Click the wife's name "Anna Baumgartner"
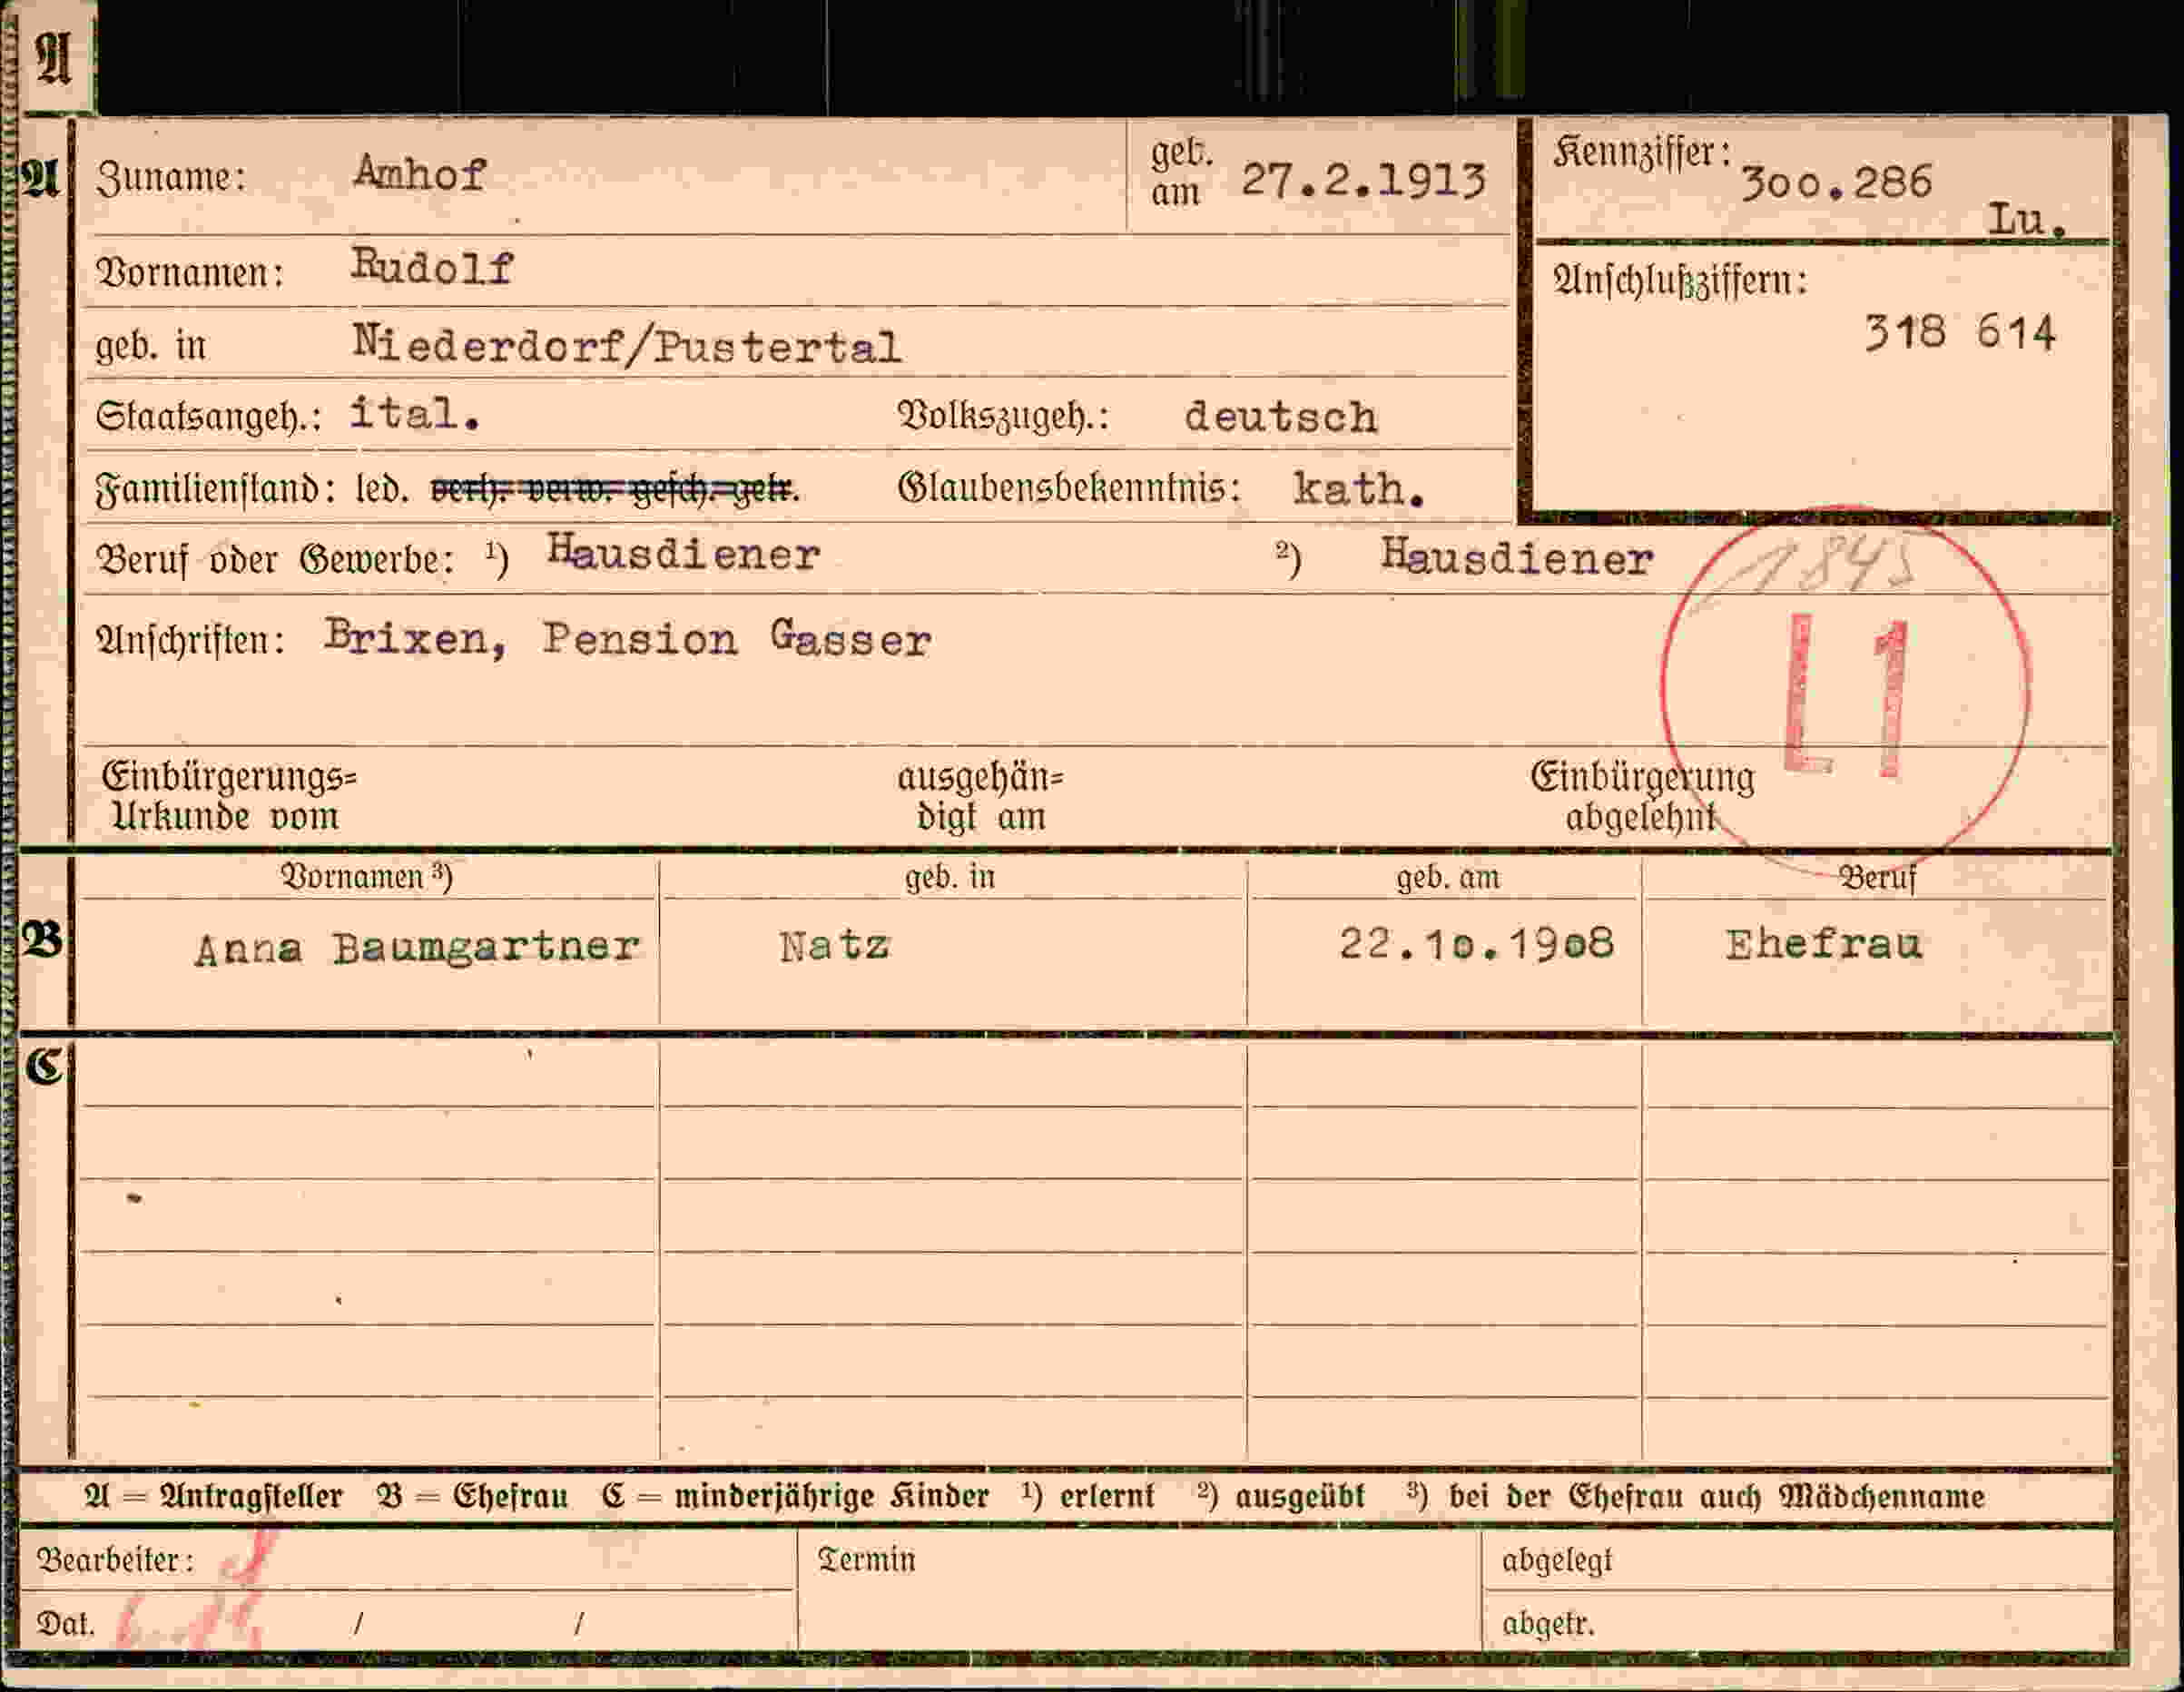Image resolution: width=2184 pixels, height=1692 pixels. tap(417, 948)
